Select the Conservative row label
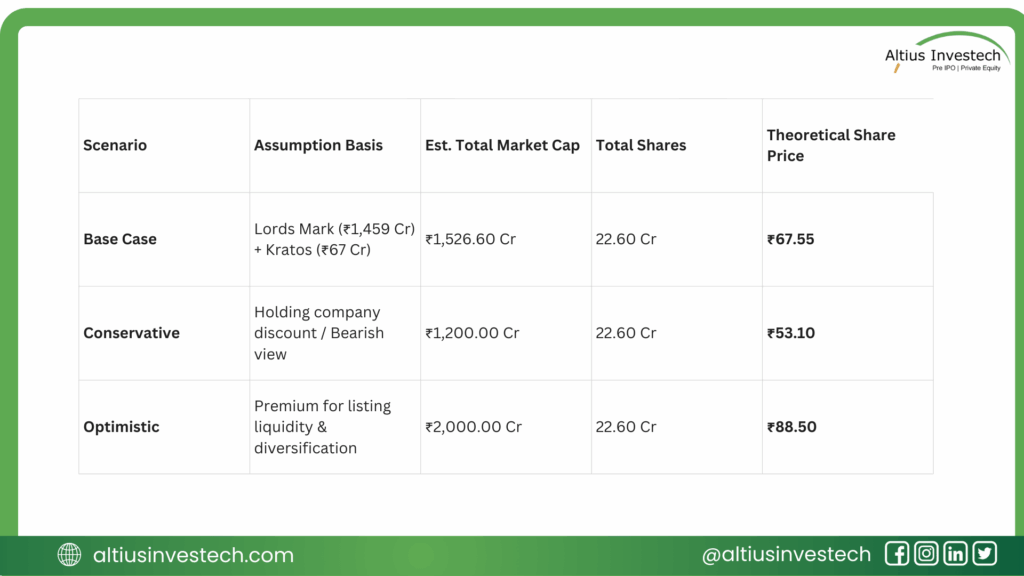Viewport: 1024px width, 576px height. [x=131, y=333]
